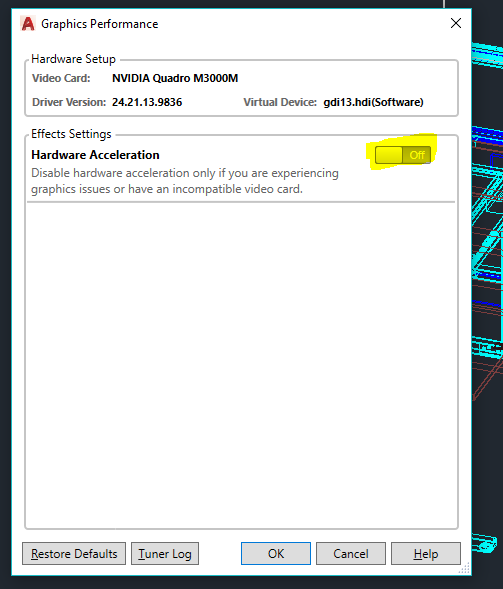Click the AutoCAD logo icon in title bar

(x=28, y=24)
